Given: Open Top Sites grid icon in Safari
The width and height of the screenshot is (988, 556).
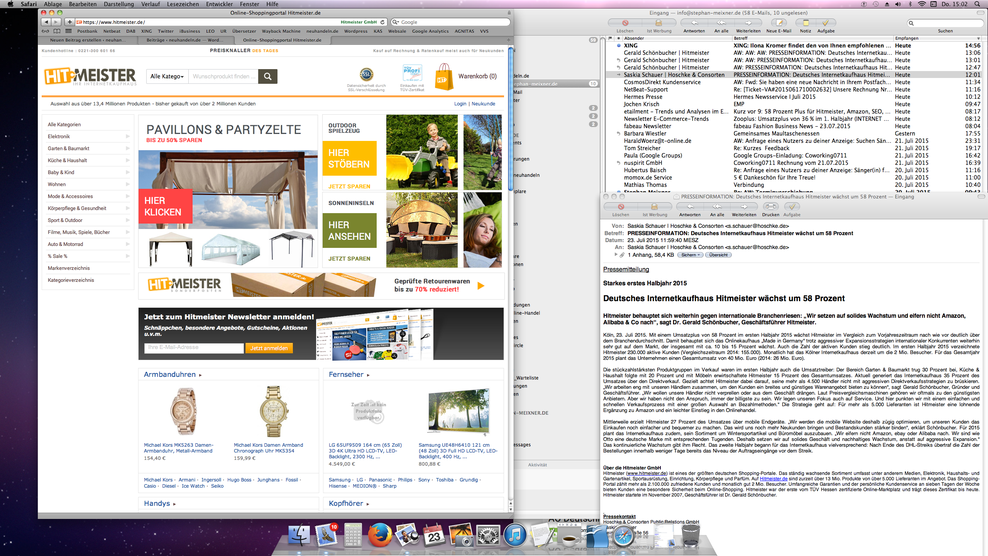Looking at the screenshot, I should point(68,31).
